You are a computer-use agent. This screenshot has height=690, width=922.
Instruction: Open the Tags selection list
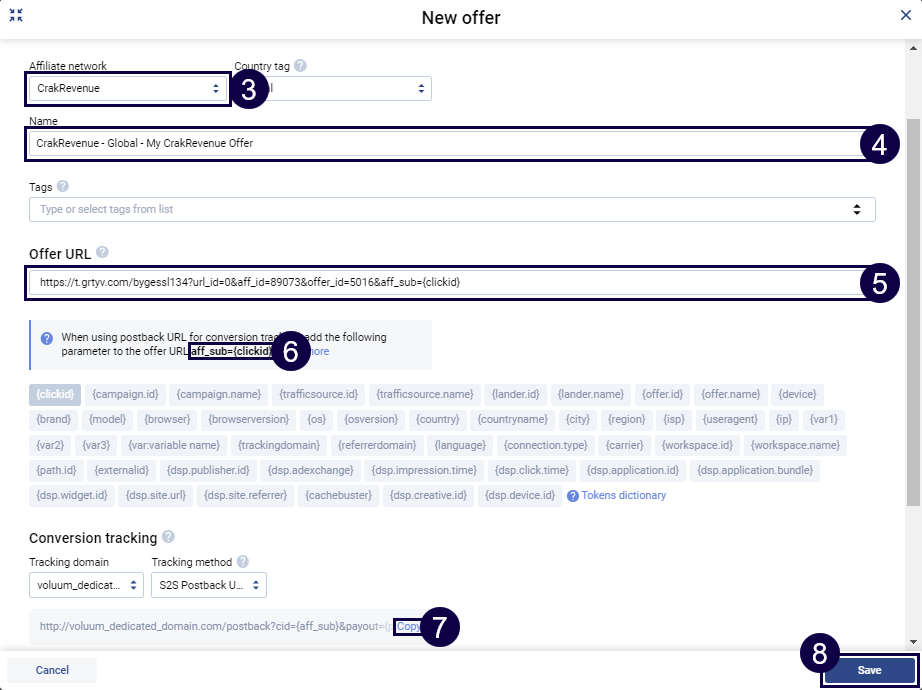[x=452, y=209]
